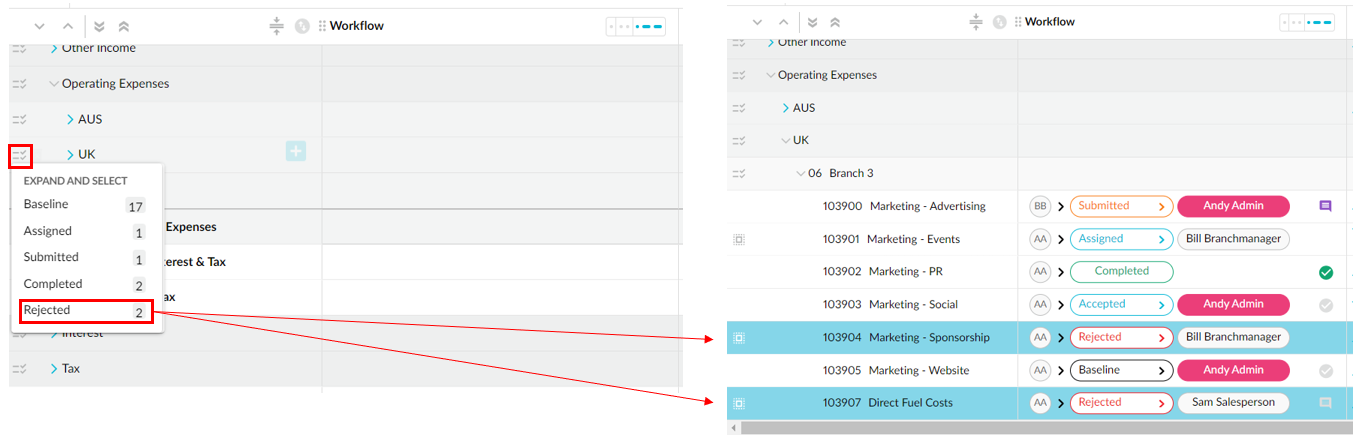Click the Submitted status pill for Marketing - Advertising
The height and width of the screenshot is (435, 1357).
(1120, 206)
